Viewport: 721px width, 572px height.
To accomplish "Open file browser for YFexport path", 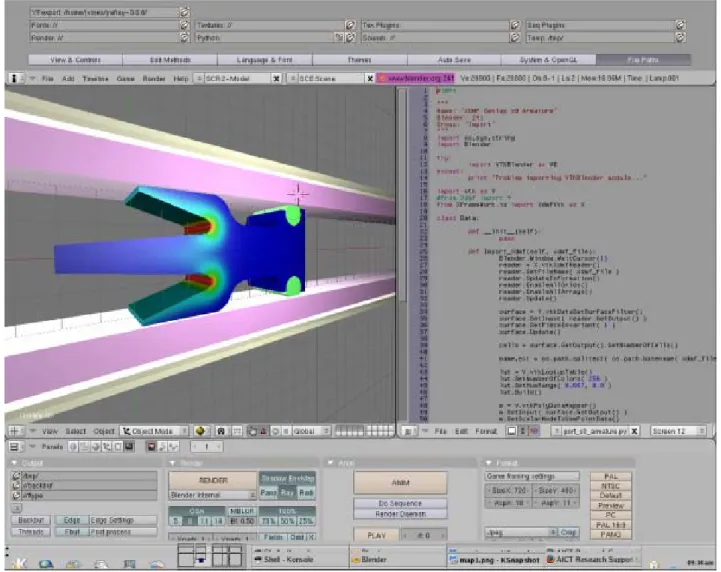I will pyautogui.click(x=184, y=12).
